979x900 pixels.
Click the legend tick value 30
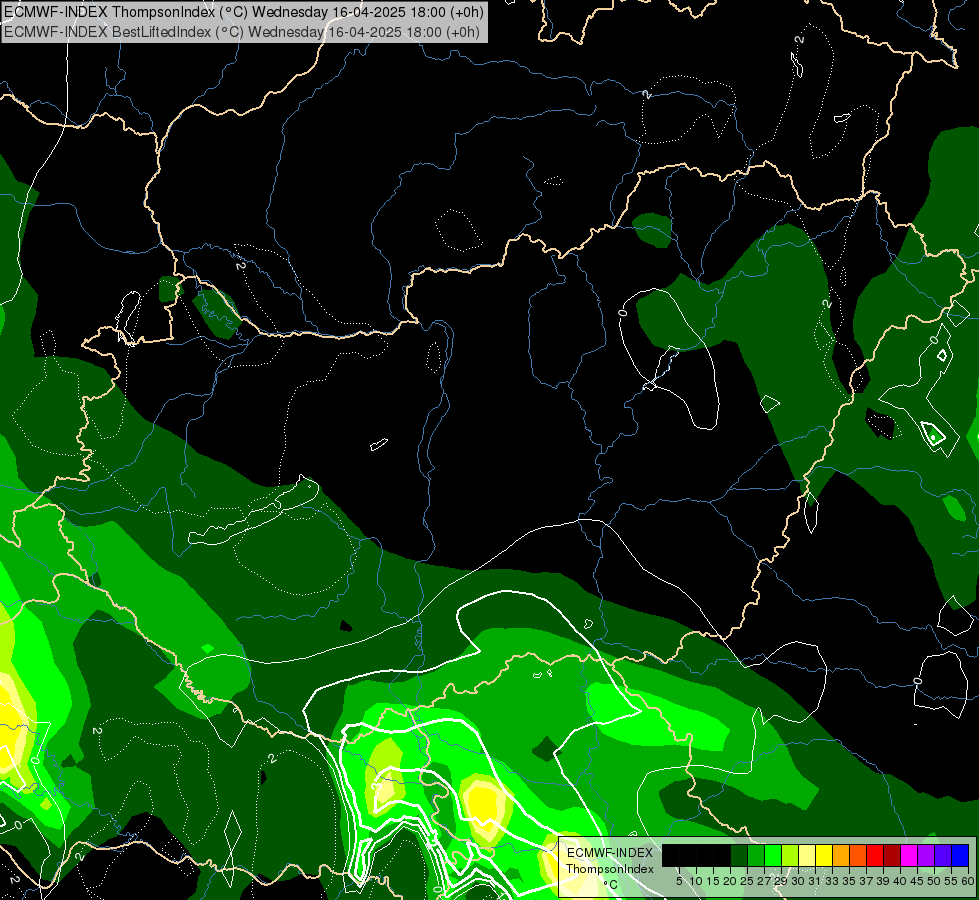pos(798,881)
